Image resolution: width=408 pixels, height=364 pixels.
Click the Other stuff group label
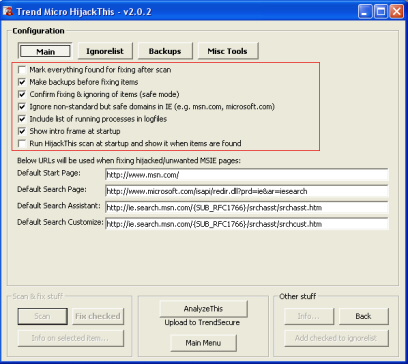tap(298, 296)
